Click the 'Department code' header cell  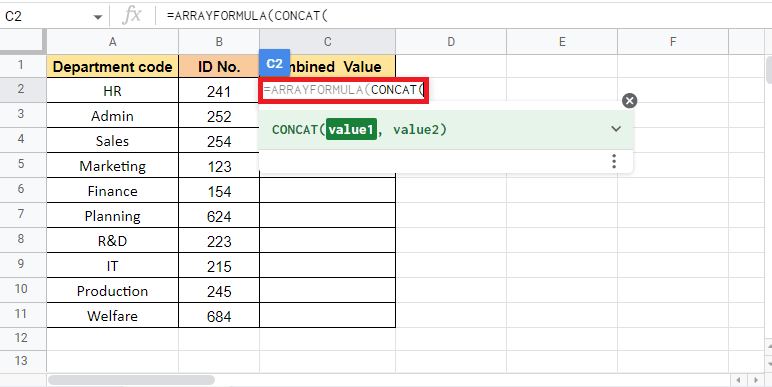113,66
